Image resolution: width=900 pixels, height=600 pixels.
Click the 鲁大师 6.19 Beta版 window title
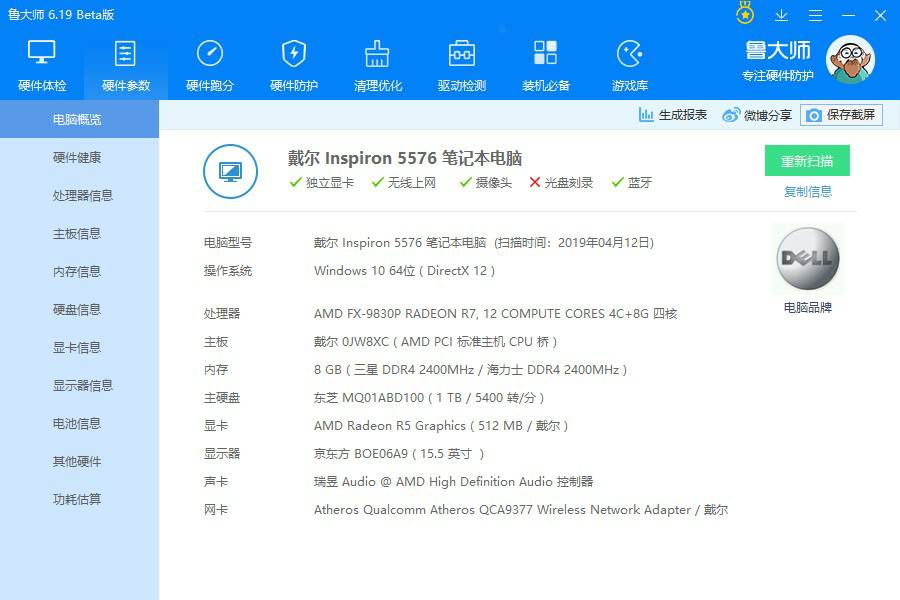61,14
